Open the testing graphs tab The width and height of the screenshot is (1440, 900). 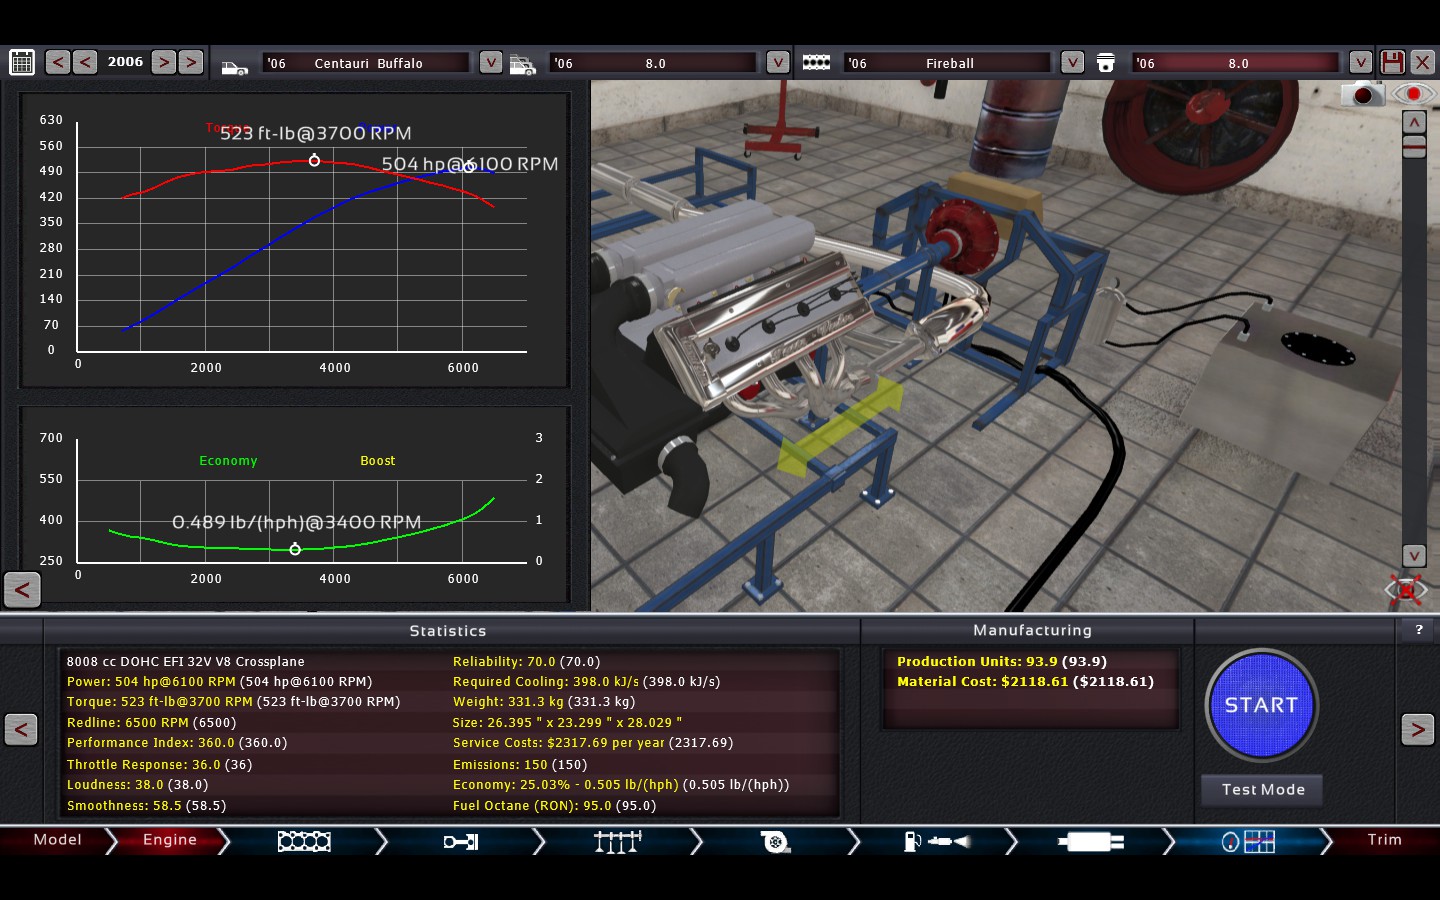click(1248, 842)
